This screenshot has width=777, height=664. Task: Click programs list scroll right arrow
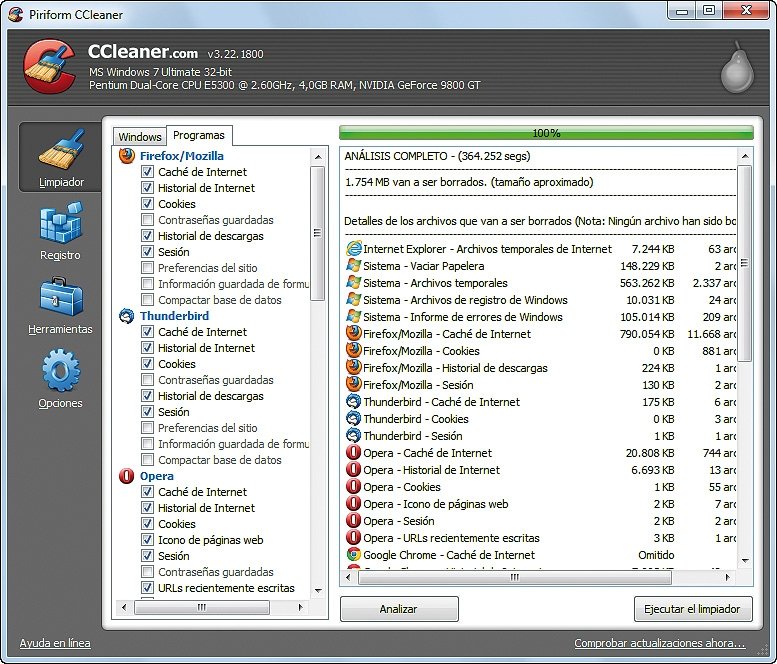tap(300, 608)
